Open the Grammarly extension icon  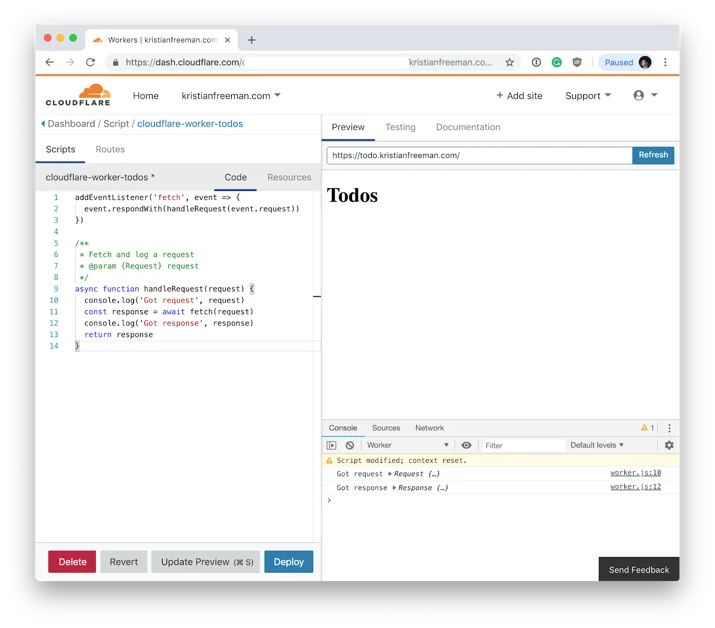click(557, 62)
